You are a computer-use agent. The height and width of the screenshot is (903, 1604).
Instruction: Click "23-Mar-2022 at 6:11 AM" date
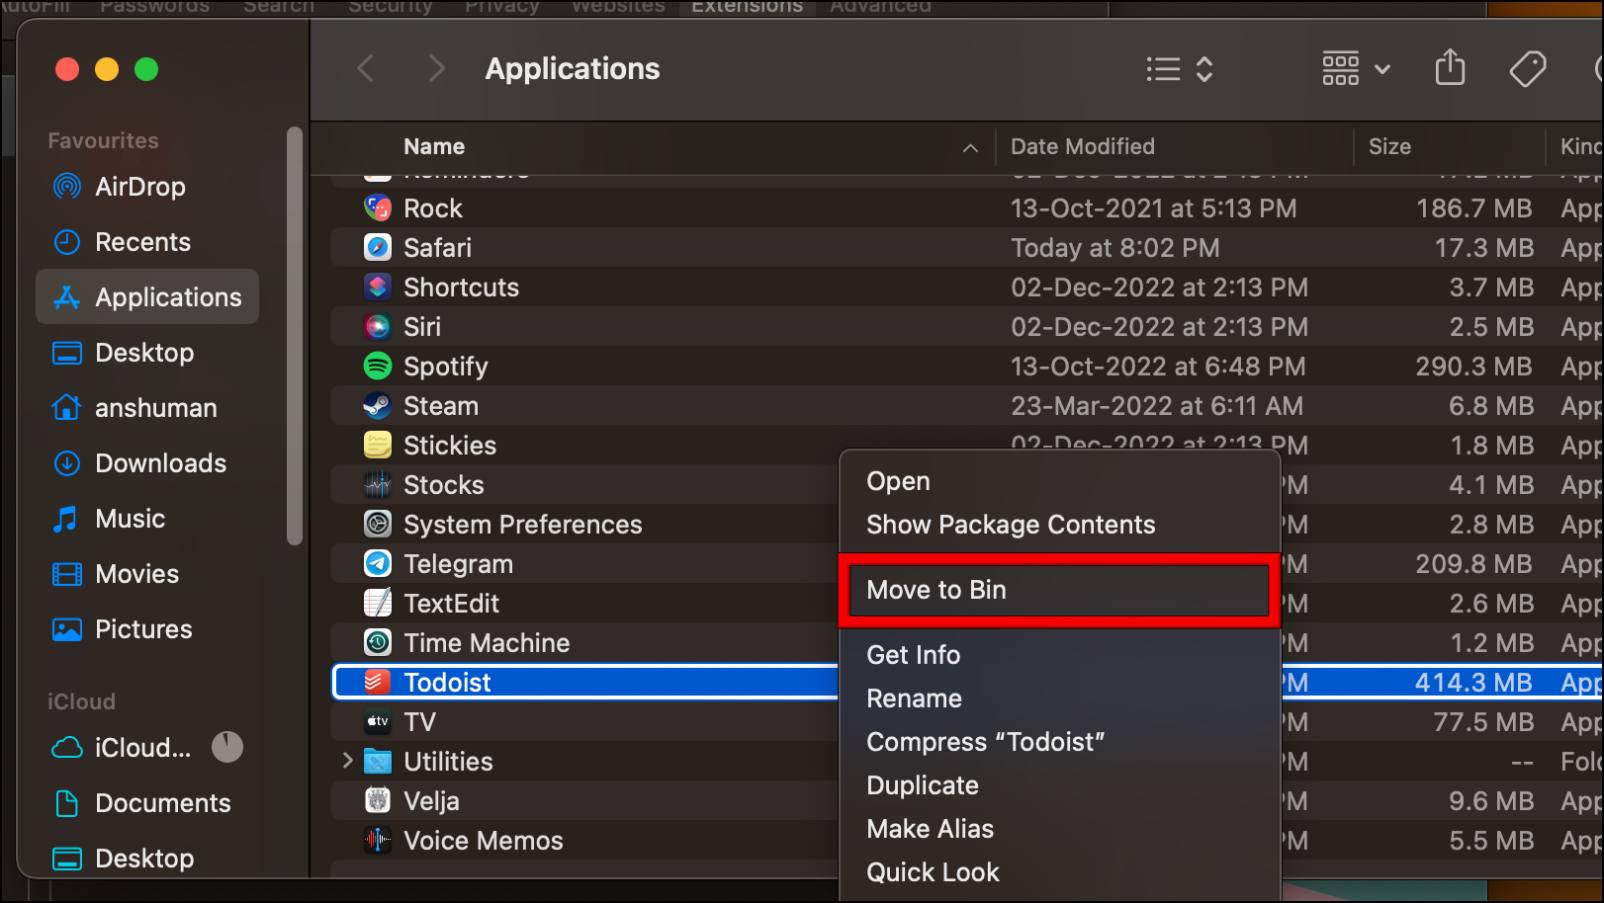click(x=1157, y=405)
